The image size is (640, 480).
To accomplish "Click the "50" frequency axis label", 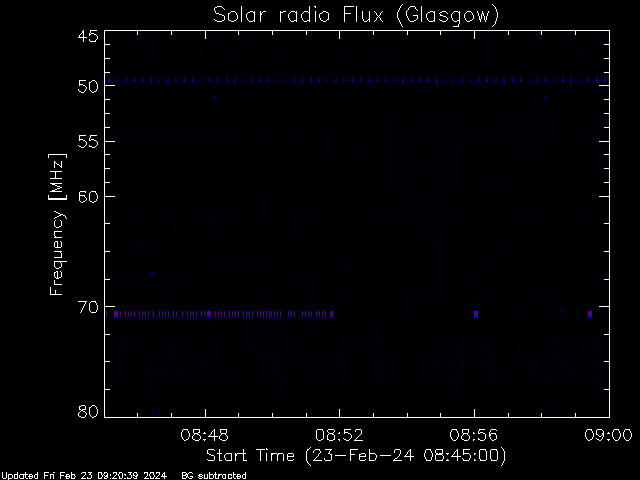I will point(88,87).
